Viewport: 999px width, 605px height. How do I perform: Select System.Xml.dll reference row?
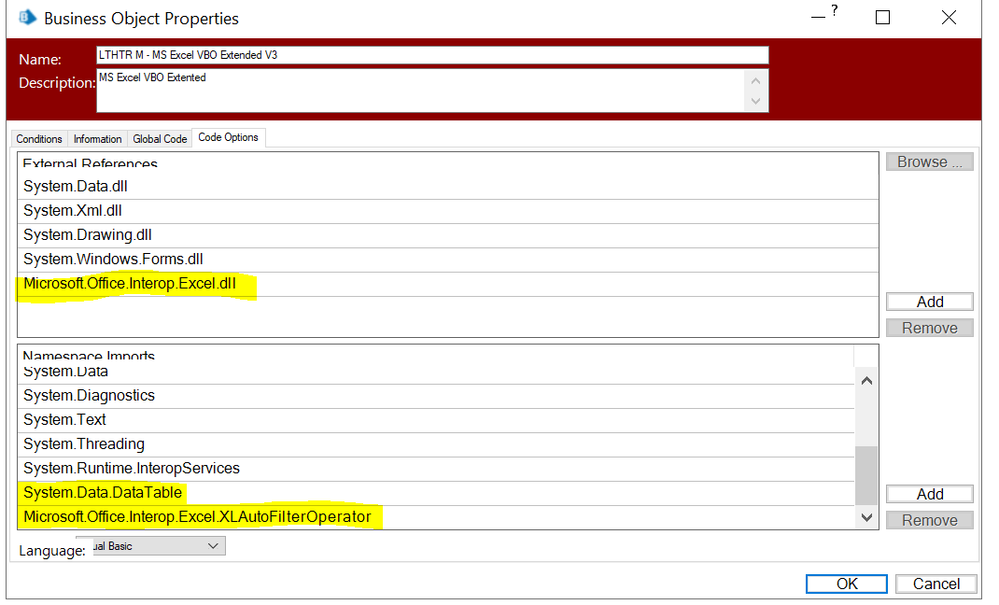(448, 211)
